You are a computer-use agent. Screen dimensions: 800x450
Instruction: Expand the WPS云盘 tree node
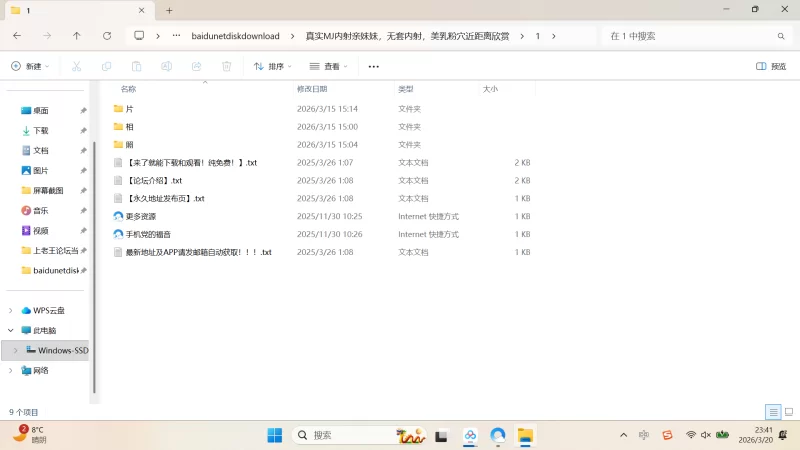[x=11, y=310]
